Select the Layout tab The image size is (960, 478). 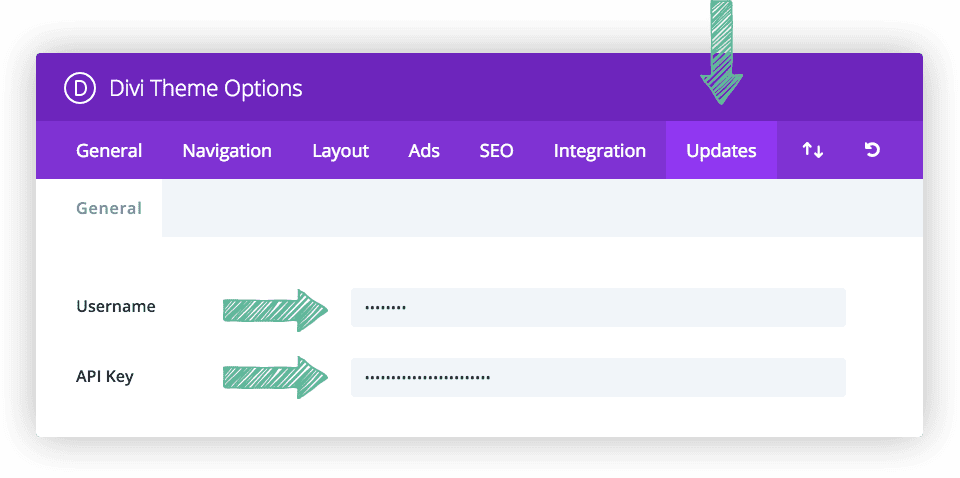(x=340, y=151)
